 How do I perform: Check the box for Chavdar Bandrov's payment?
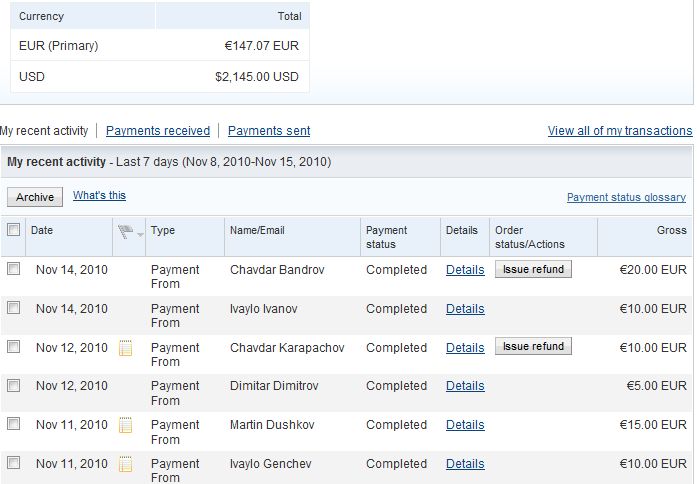(x=14, y=269)
